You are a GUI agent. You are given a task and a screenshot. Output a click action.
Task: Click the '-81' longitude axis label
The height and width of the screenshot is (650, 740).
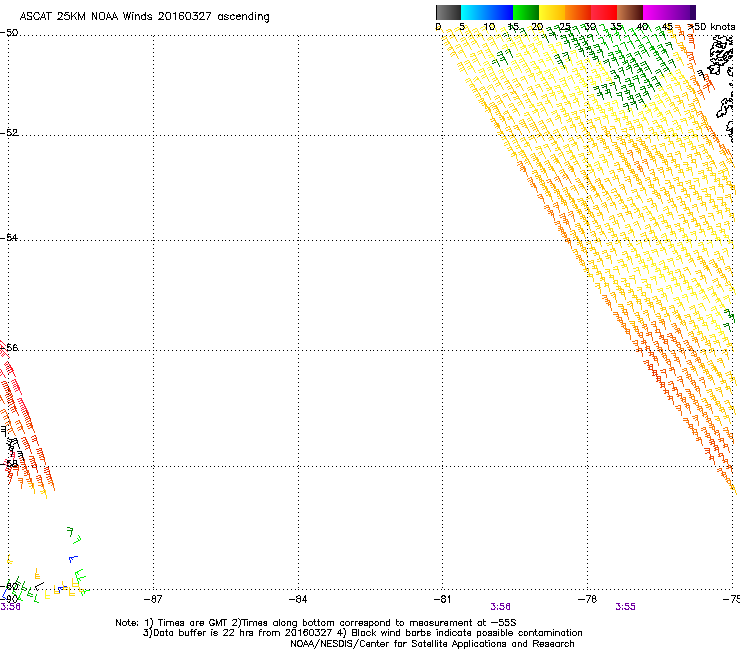442,599
